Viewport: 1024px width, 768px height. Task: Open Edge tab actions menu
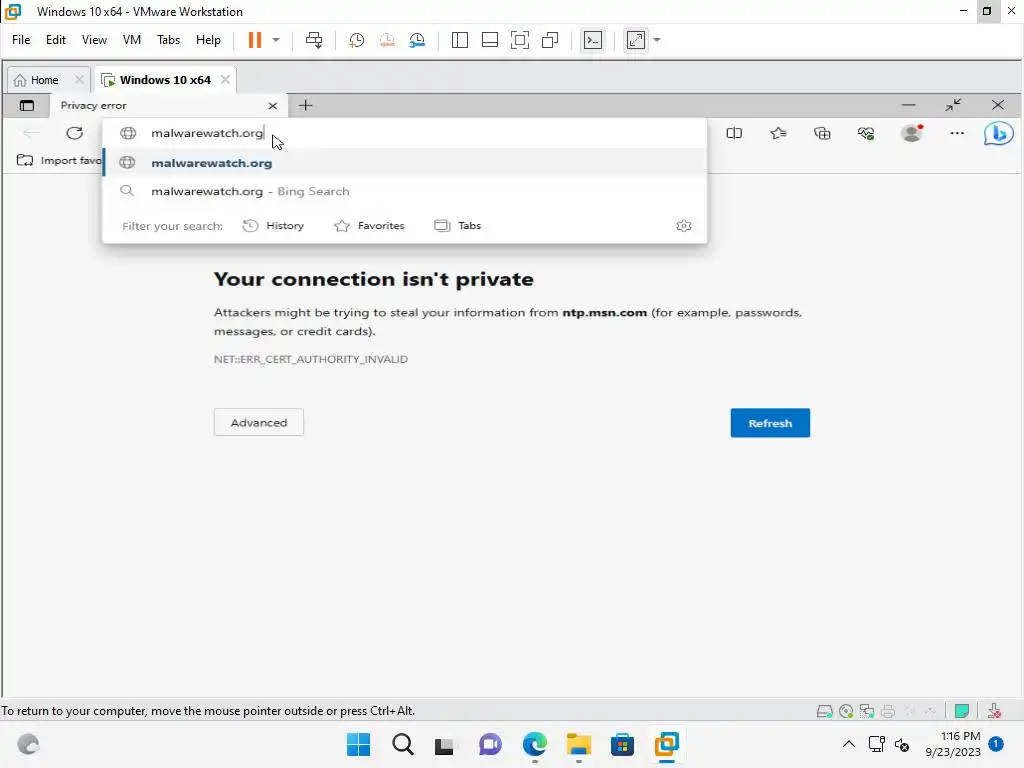(x=27, y=105)
